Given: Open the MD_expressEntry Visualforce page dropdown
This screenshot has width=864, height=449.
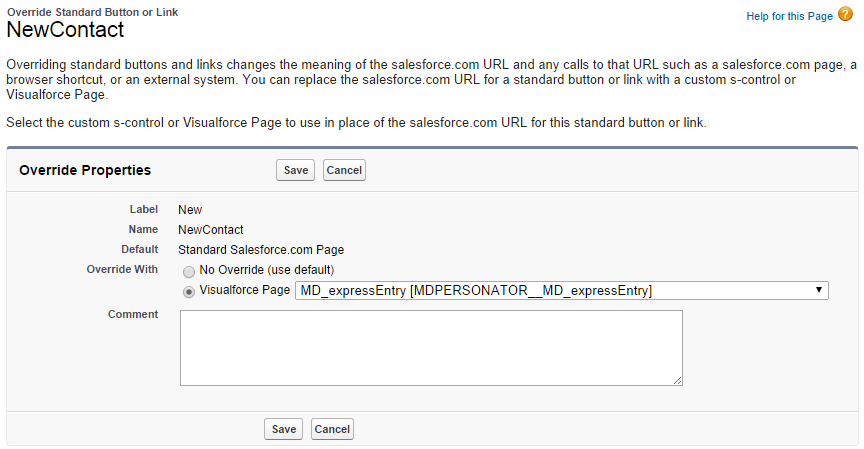Looking at the screenshot, I should coord(560,291).
